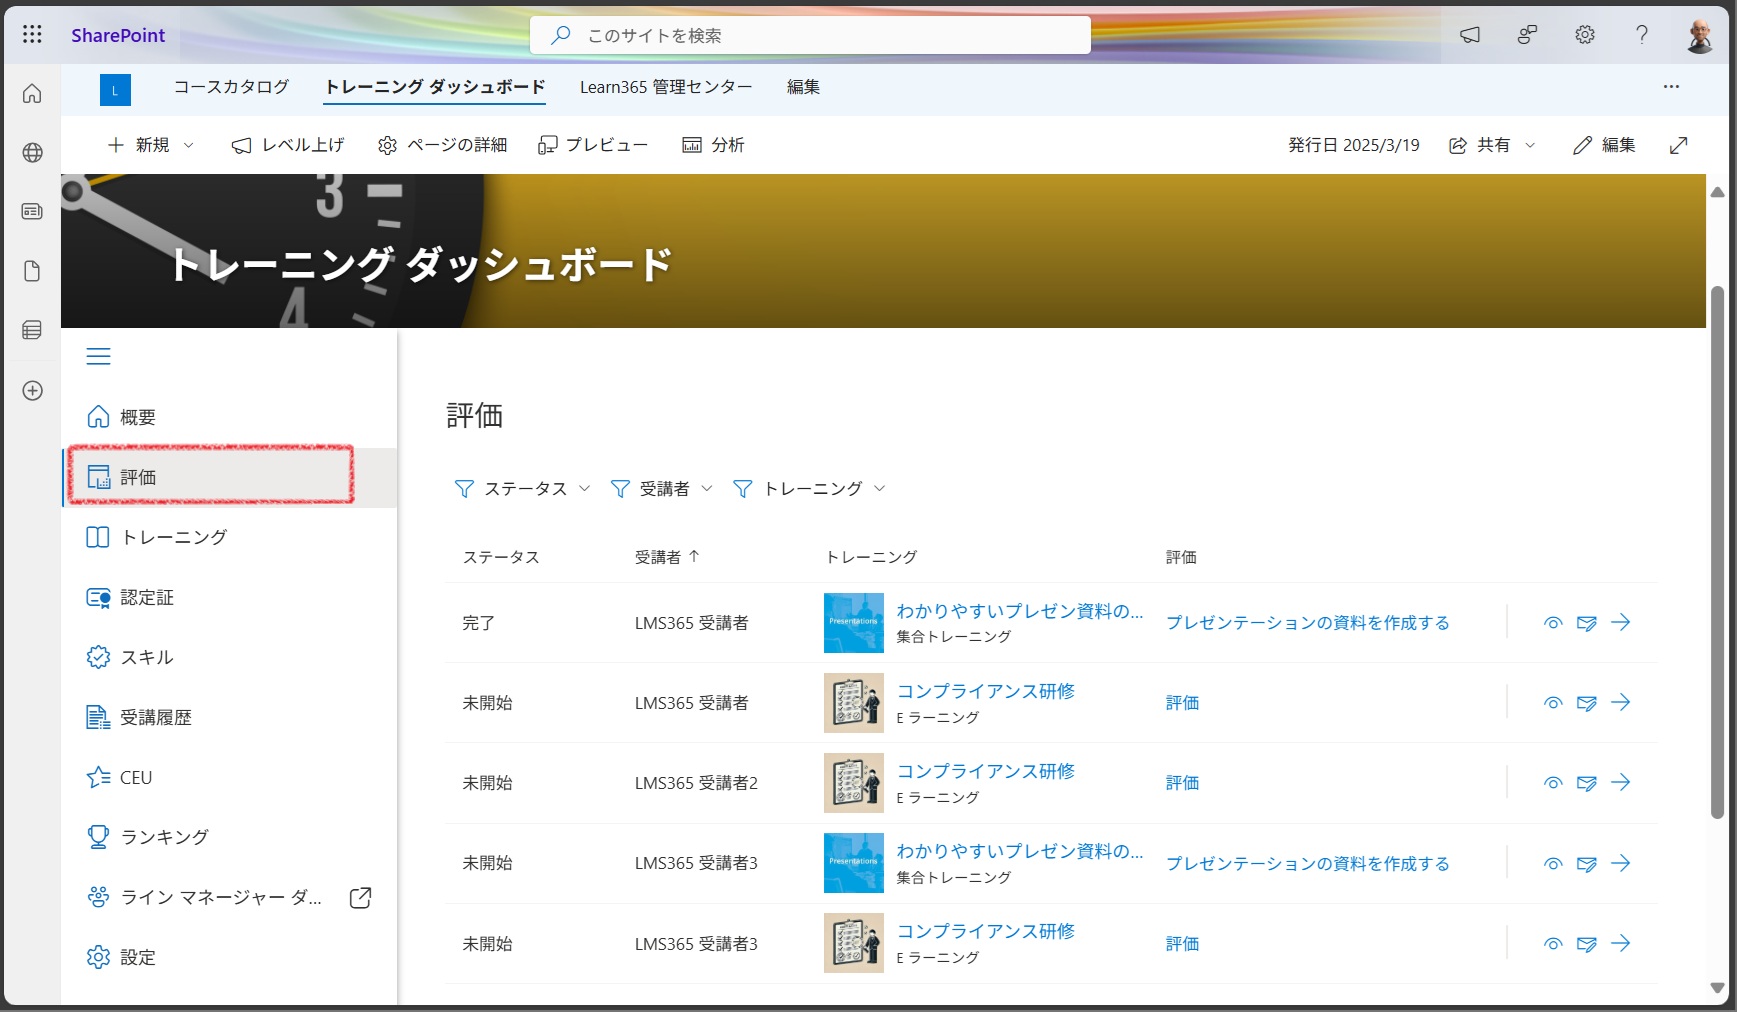This screenshot has width=1737, height=1012.
Task: Collapse the dashboard hamburger menu
Action: (98, 357)
